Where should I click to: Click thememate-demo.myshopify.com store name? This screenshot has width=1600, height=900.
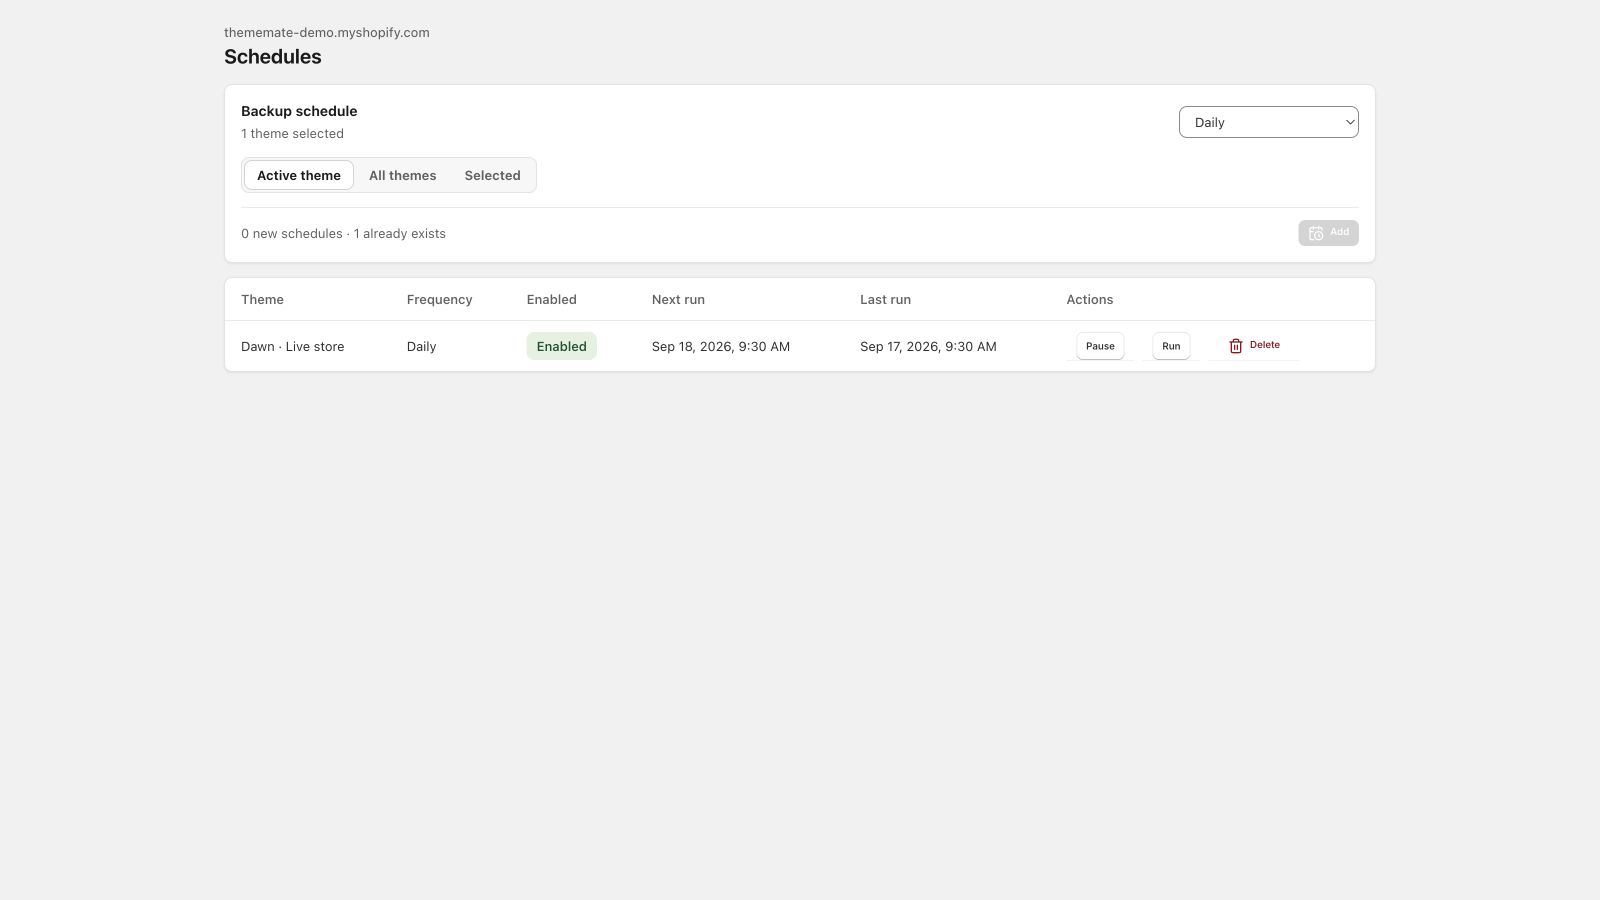point(327,33)
